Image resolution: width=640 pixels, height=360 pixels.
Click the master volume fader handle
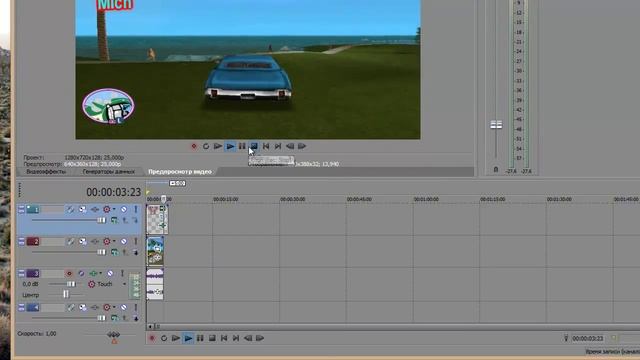pos(496,125)
